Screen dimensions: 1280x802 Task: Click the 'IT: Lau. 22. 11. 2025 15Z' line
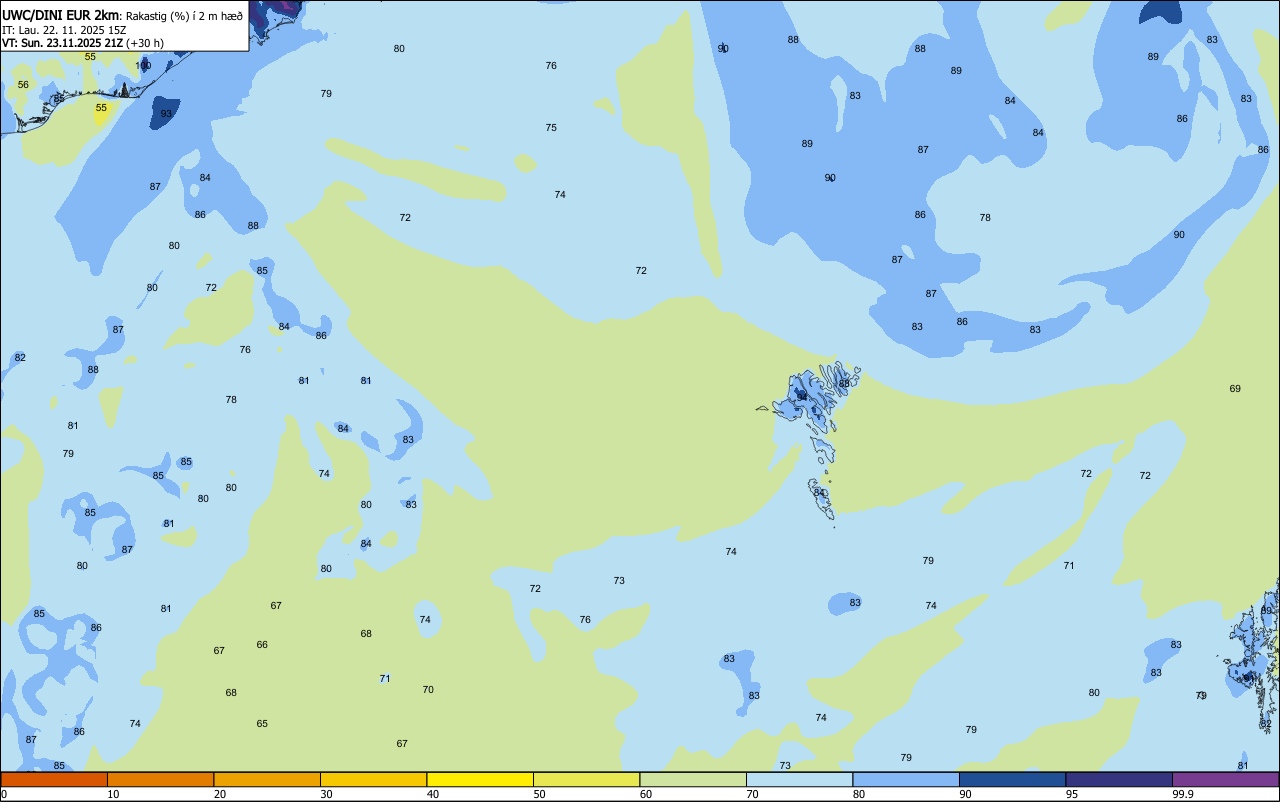(x=64, y=29)
